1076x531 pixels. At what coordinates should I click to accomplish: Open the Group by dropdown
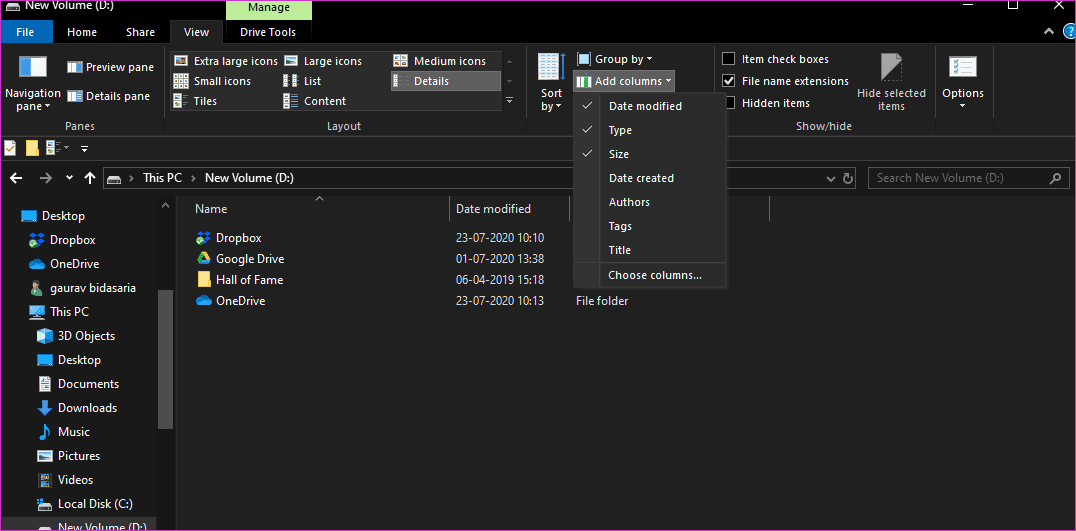tap(615, 59)
